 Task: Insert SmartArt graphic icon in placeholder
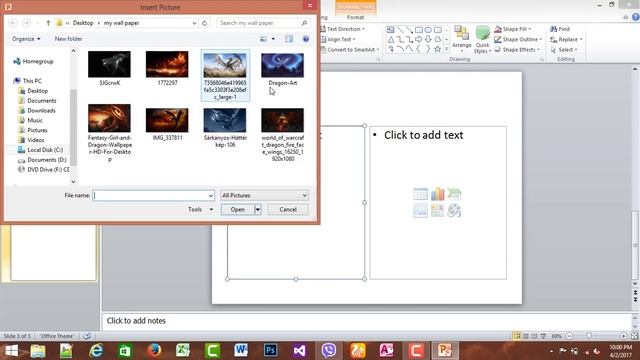(x=454, y=194)
